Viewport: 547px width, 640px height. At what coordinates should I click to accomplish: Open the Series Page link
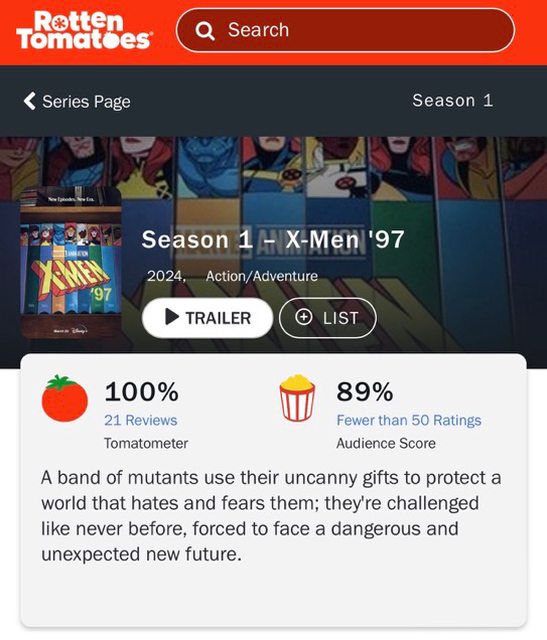(x=86, y=102)
